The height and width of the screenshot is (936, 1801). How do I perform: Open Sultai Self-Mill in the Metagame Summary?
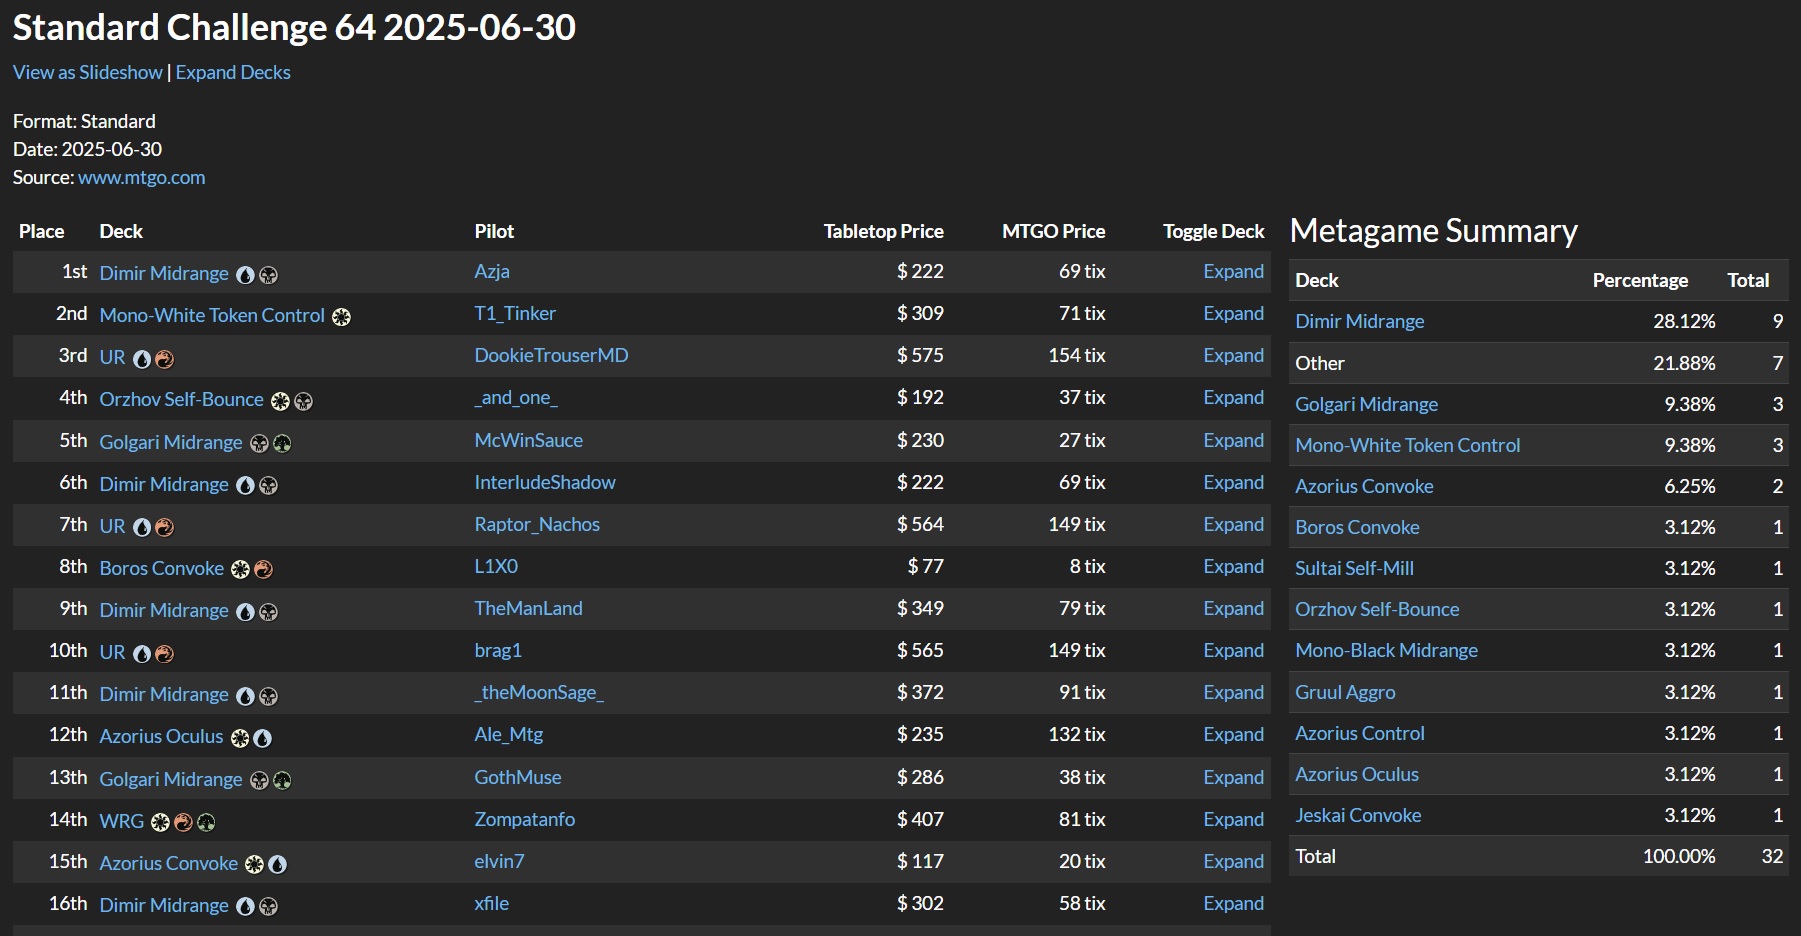tap(1354, 569)
